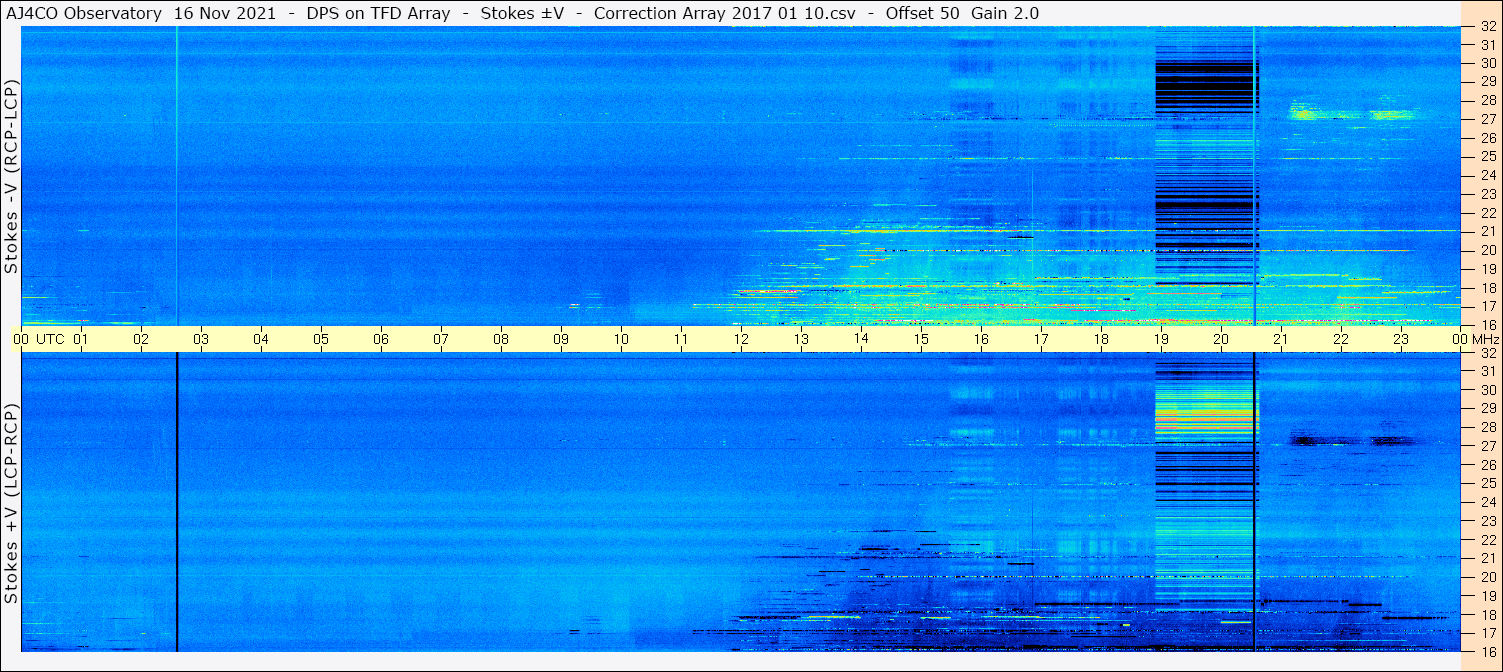Click 20 MHz label on upper frequency scale
The height and width of the screenshot is (672, 1503).
[1488, 250]
